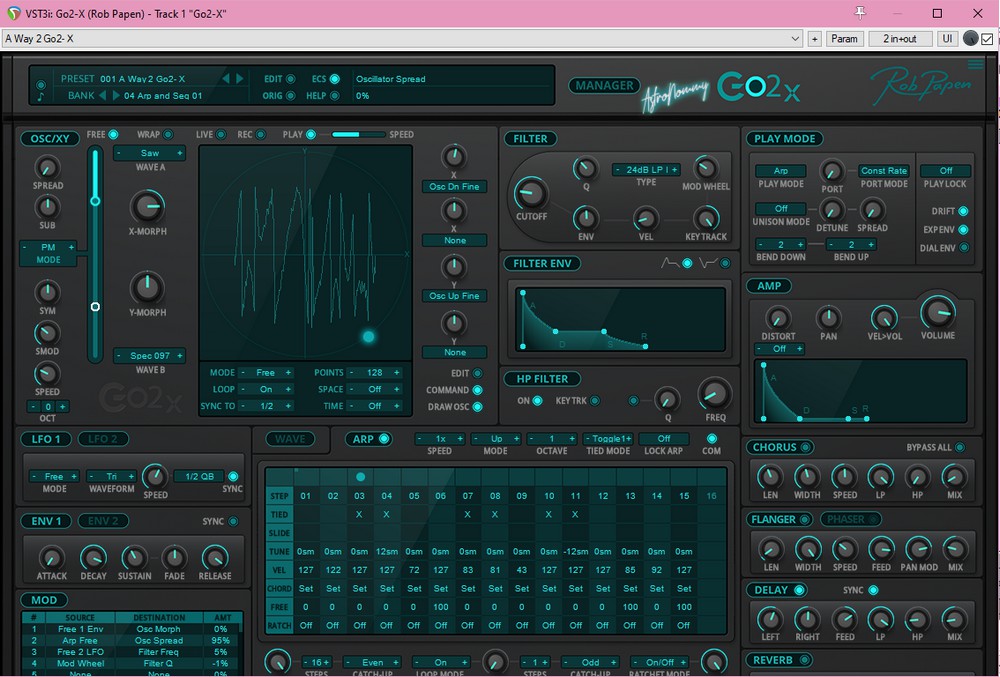Image resolution: width=1000 pixels, height=677 pixels.
Task: Toggle the FREE switch in OSC/XY
Action: click(113, 135)
